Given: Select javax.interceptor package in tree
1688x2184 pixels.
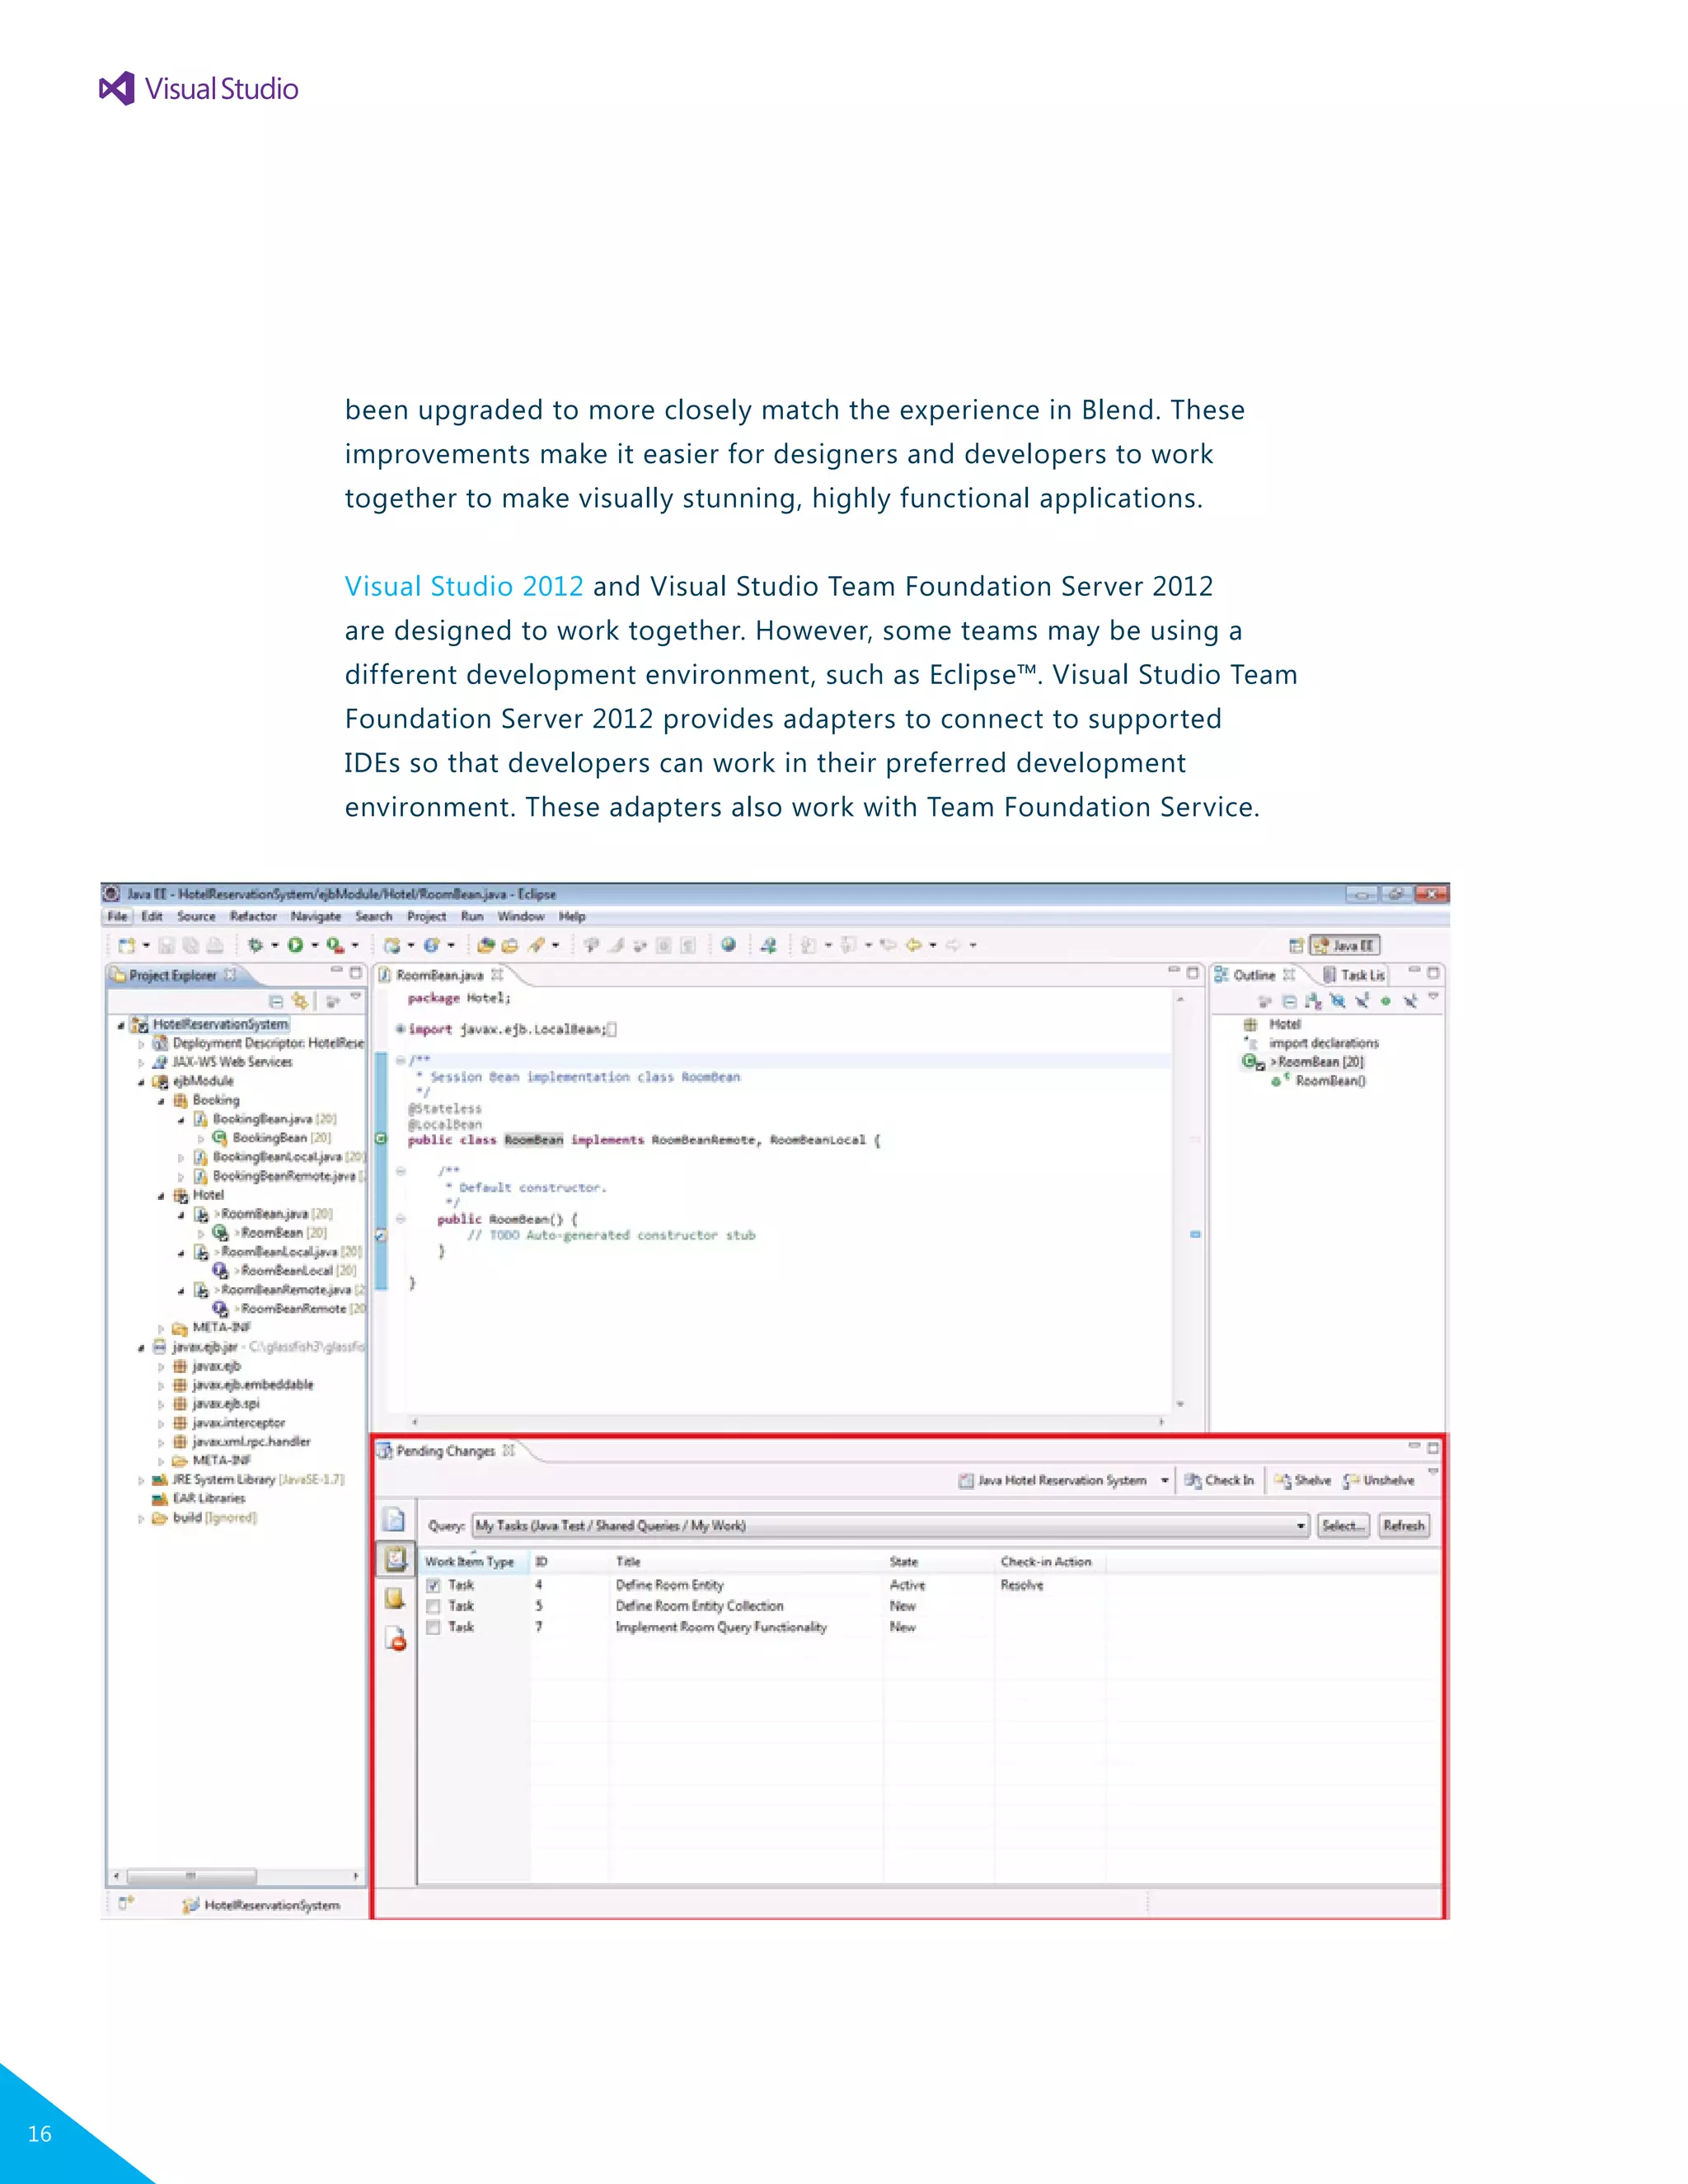Looking at the screenshot, I should (229, 1423).
